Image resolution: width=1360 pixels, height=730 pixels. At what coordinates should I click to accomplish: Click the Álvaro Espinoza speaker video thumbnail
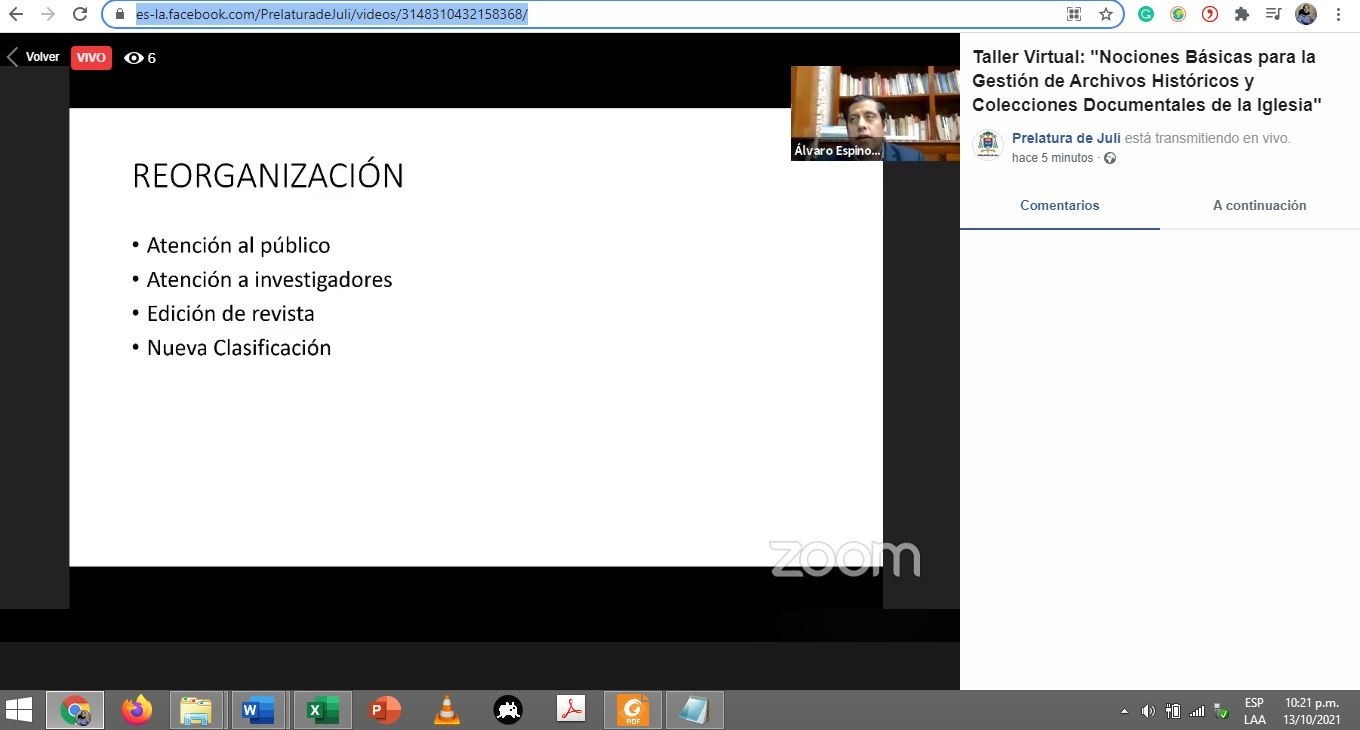click(x=874, y=113)
